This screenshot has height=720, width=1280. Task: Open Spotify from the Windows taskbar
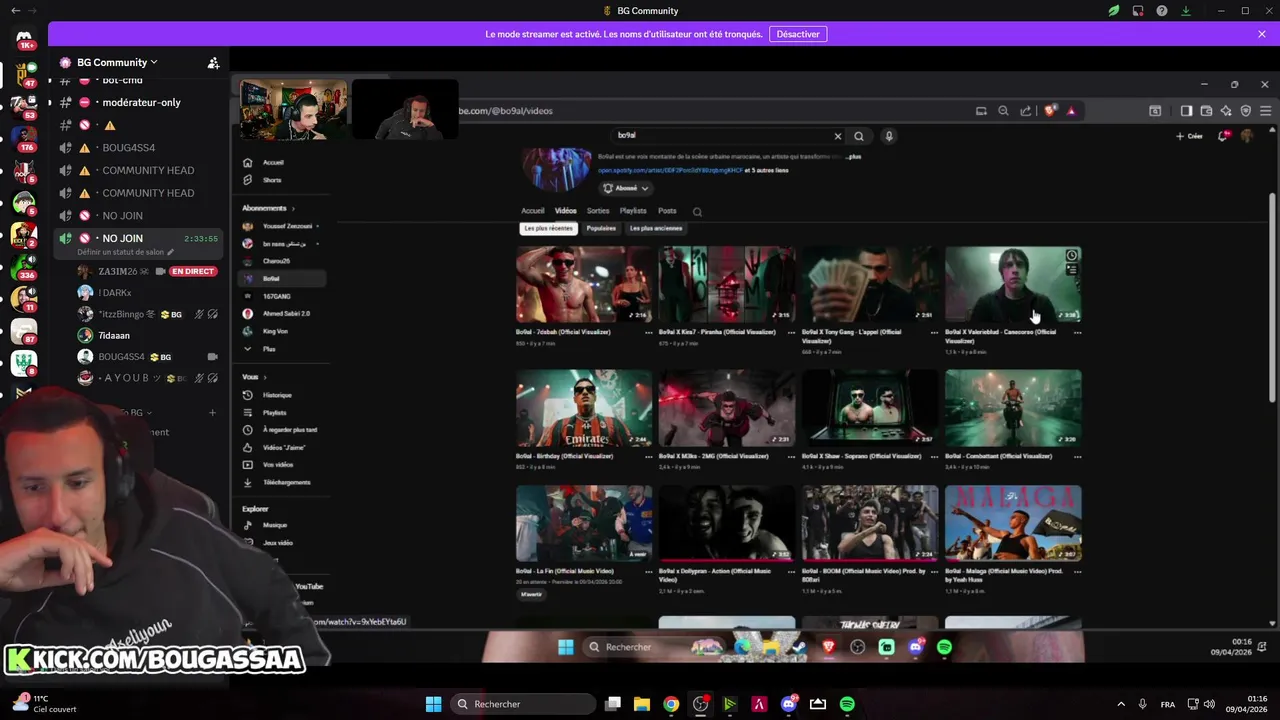pos(847,704)
